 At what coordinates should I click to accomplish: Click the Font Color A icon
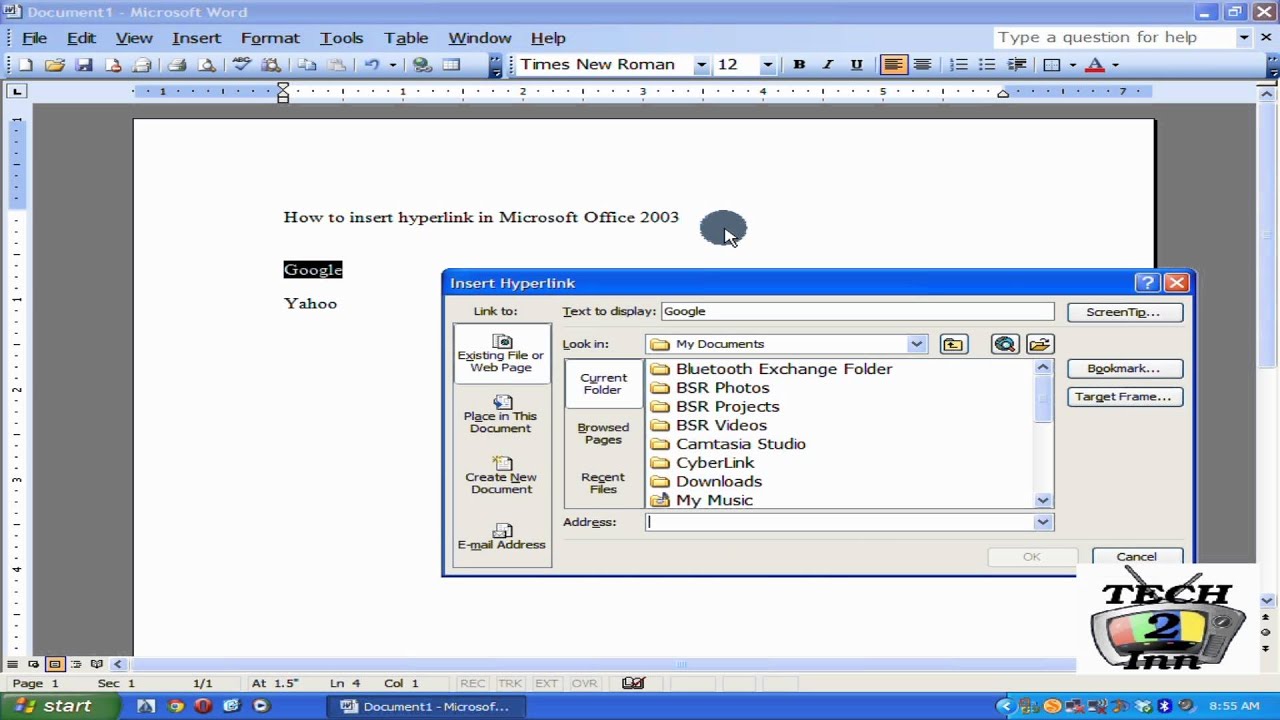point(1095,65)
